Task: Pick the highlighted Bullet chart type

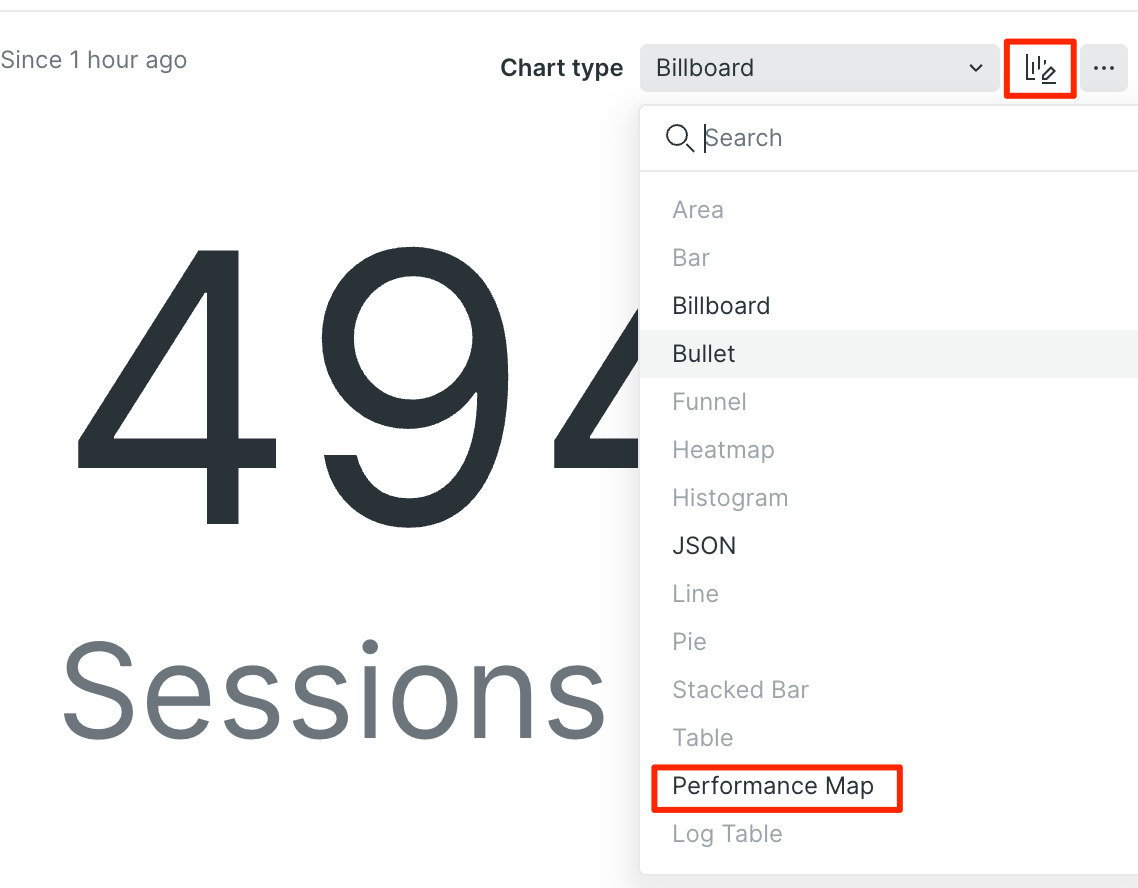Action: (x=888, y=354)
